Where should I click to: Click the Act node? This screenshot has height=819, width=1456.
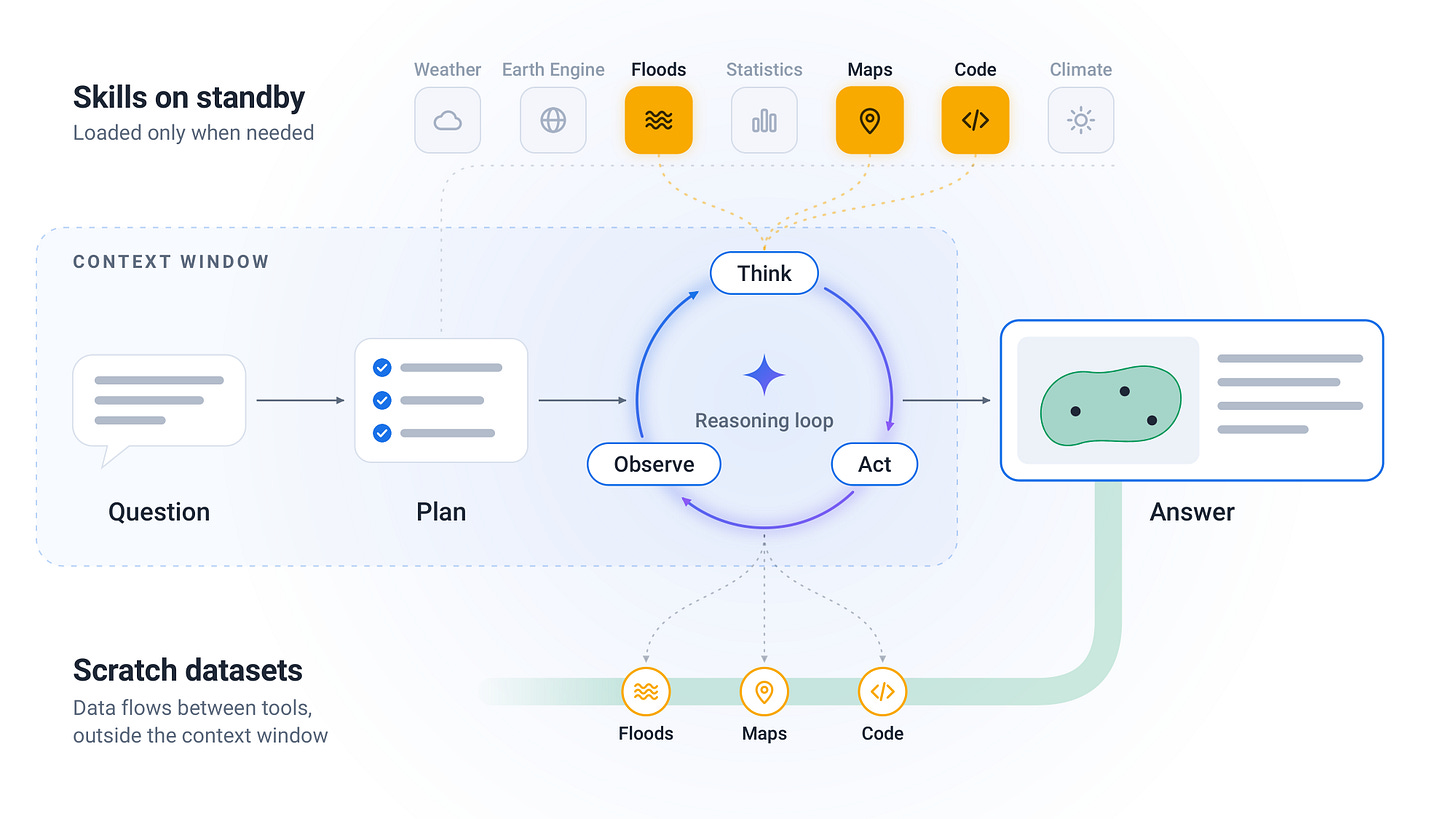tap(875, 464)
